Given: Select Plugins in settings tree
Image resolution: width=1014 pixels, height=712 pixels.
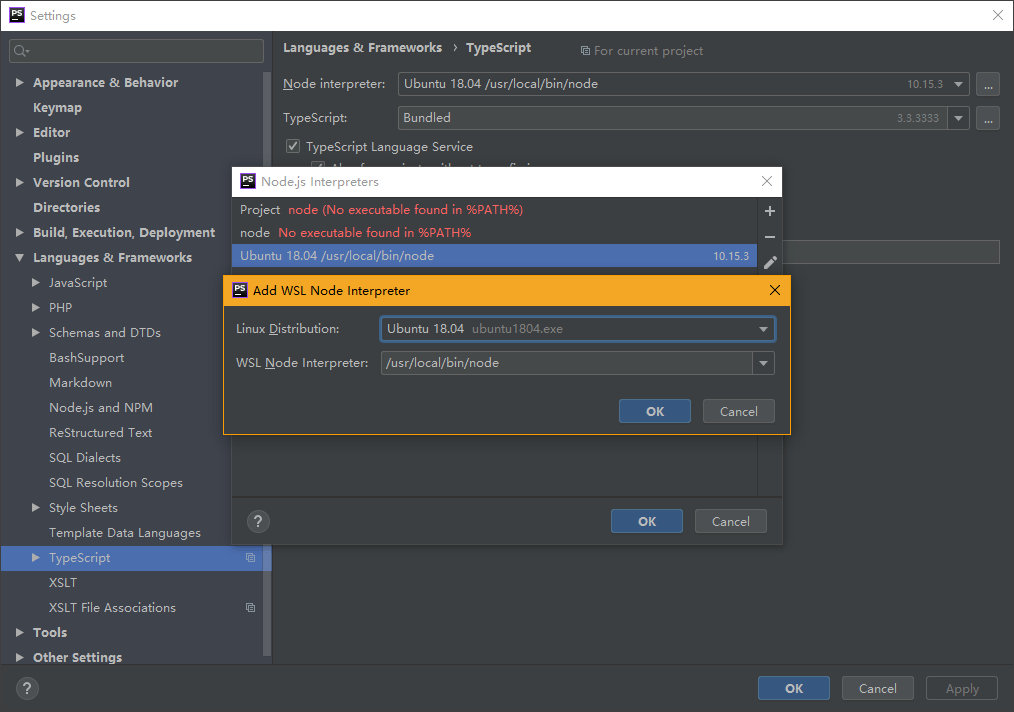Looking at the screenshot, I should coord(56,157).
